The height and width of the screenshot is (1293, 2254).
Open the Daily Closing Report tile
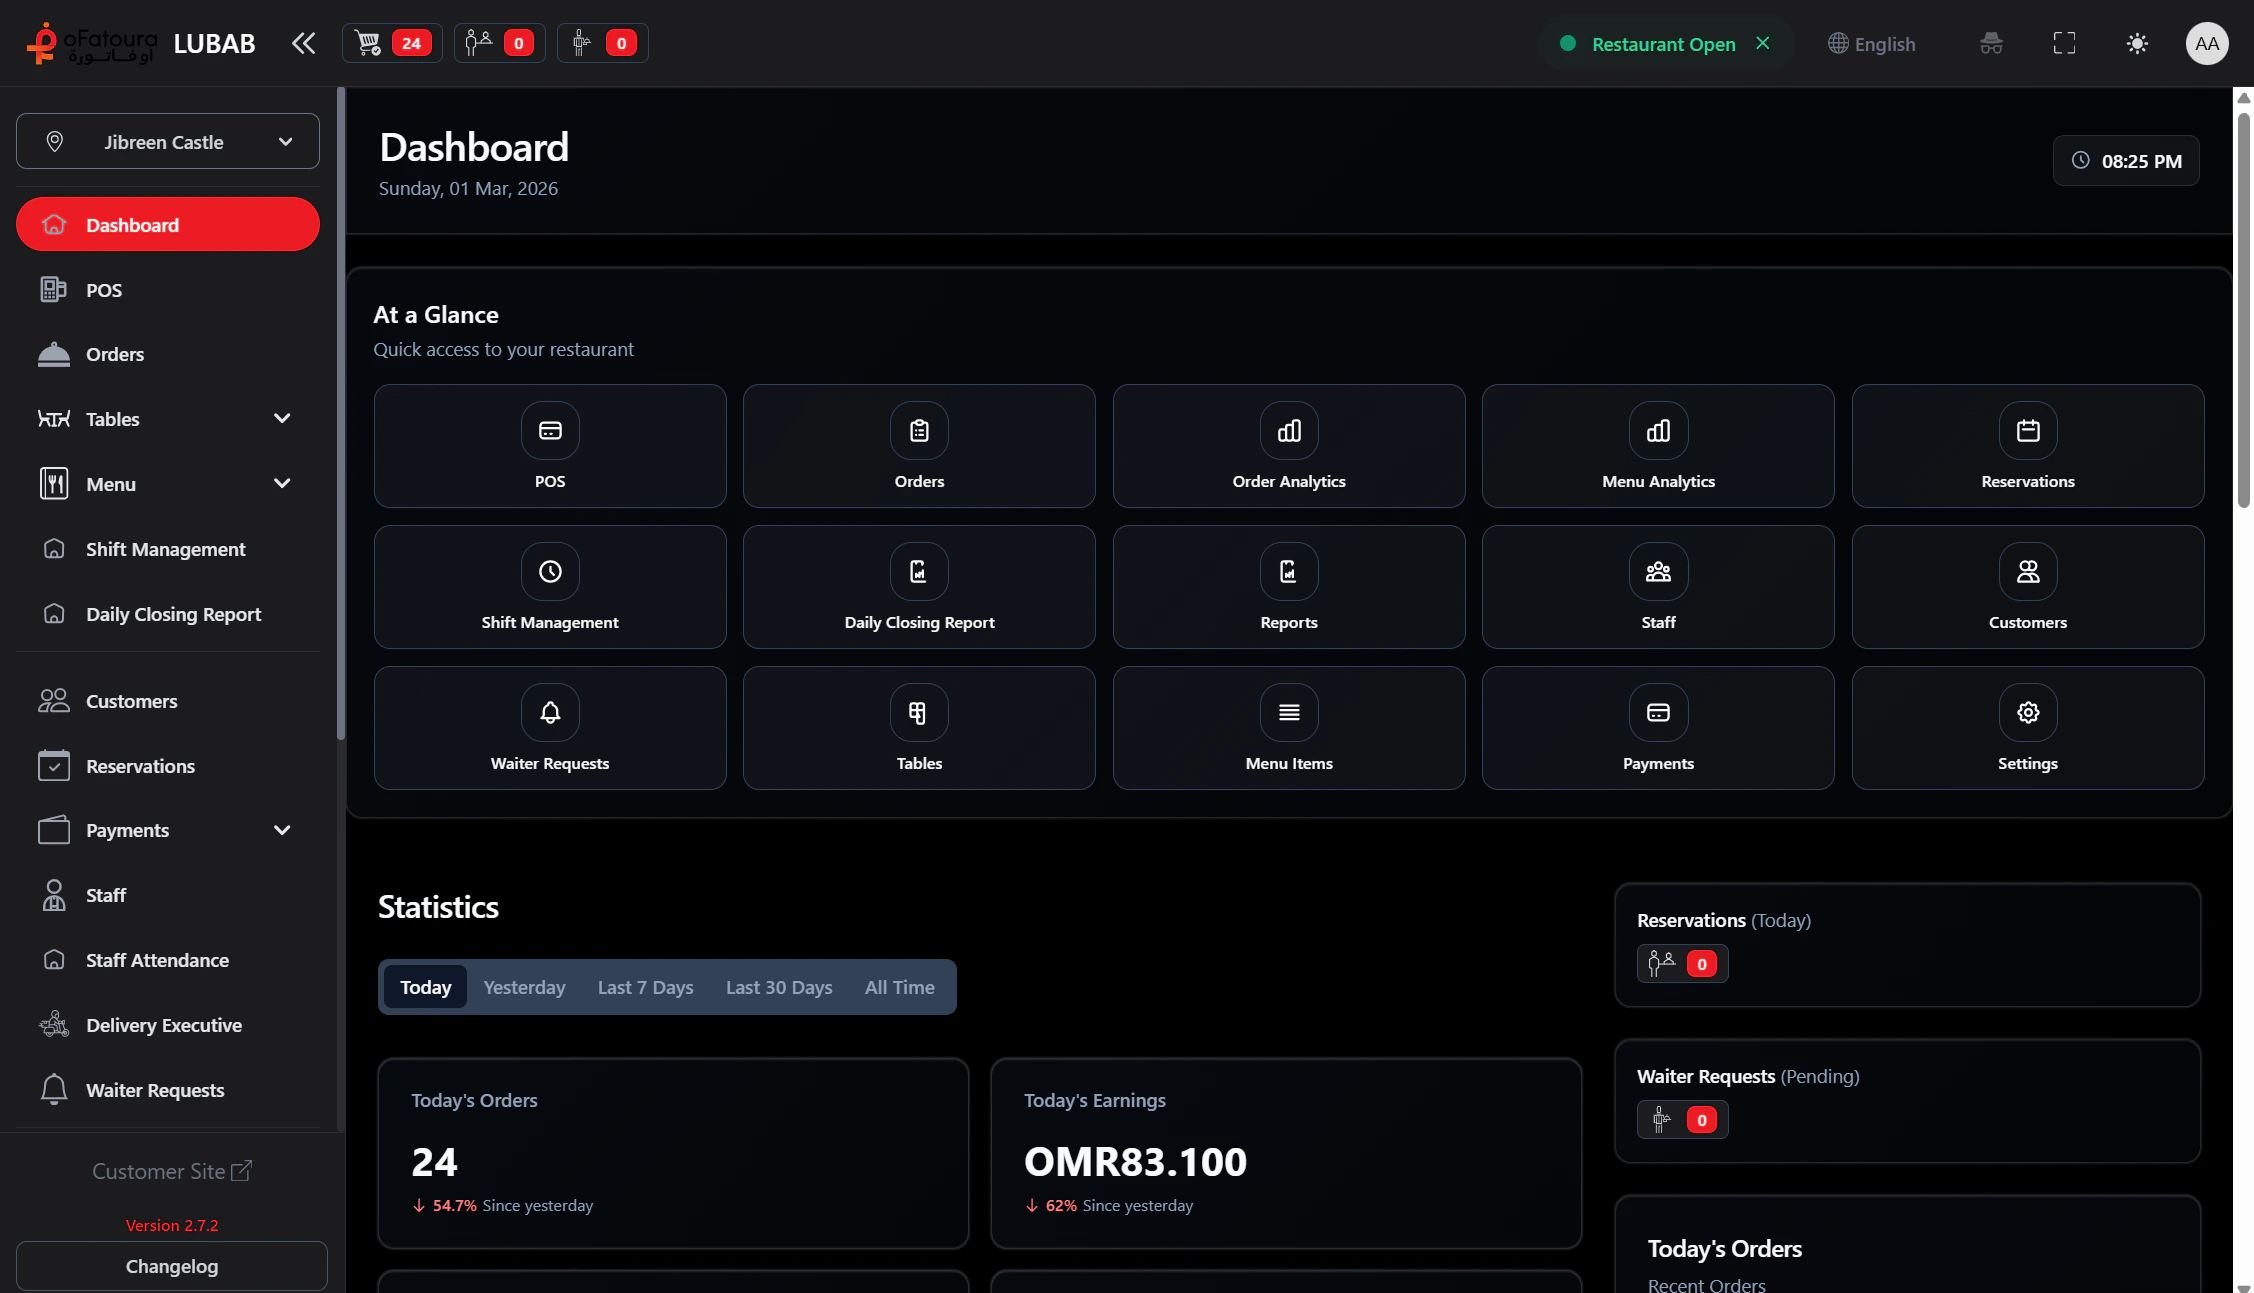coord(918,587)
